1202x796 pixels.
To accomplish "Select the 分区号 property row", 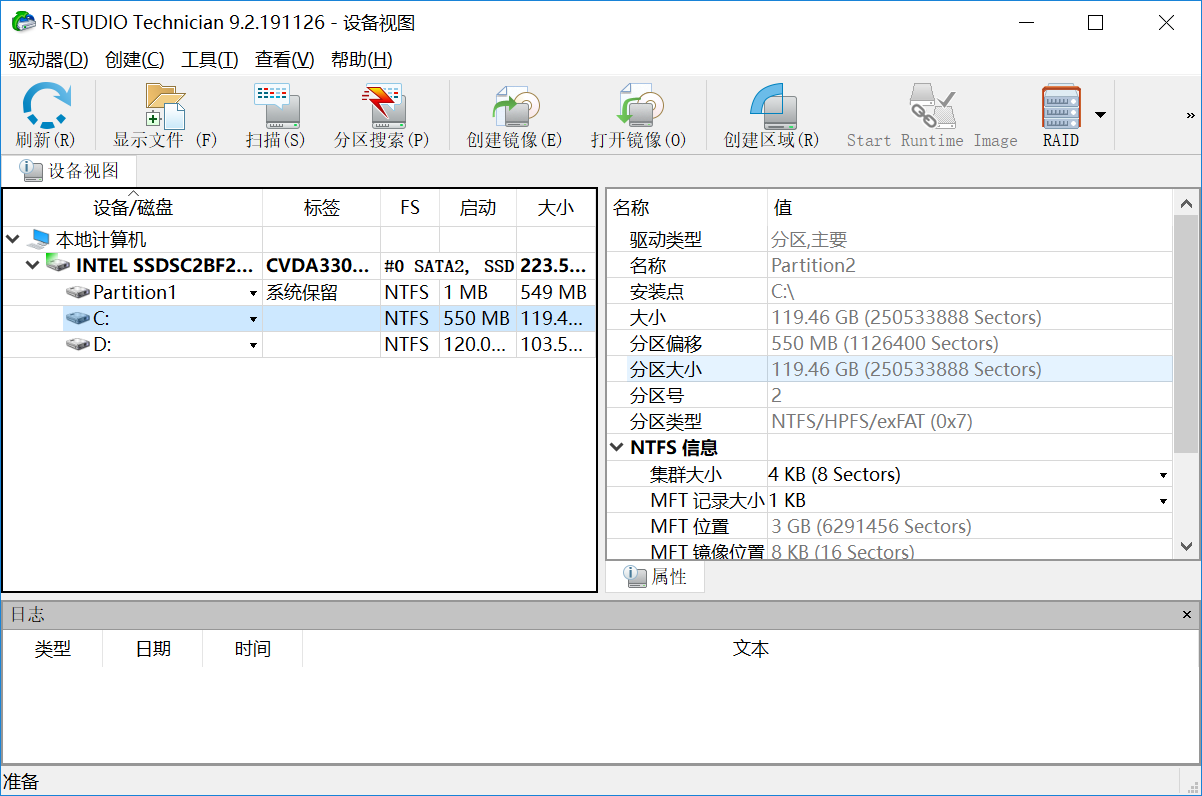I will coord(889,396).
